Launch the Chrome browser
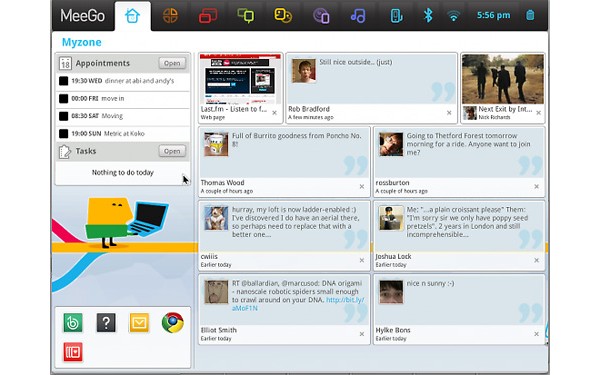The image size is (600, 375). pyautogui.click(x=173, y=323)
